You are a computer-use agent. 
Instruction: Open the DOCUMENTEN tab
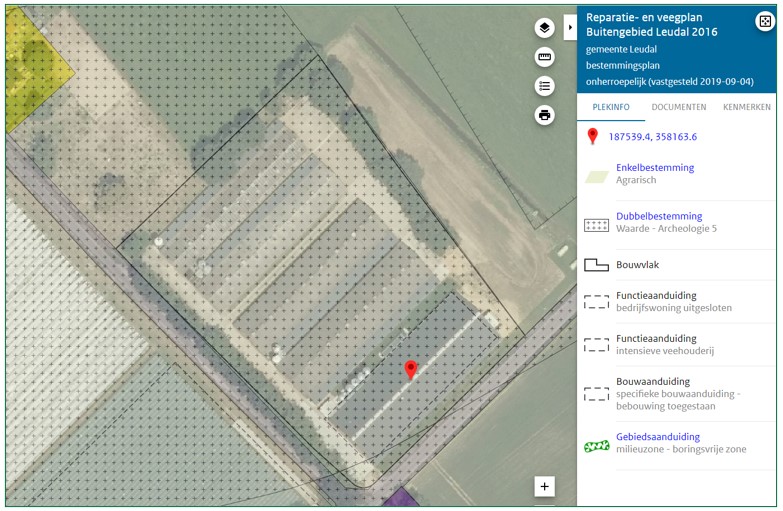point(679,107)
